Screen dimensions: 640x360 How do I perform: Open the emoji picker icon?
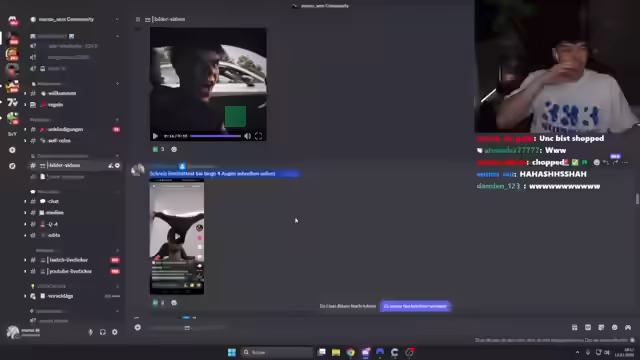[615, 327]
